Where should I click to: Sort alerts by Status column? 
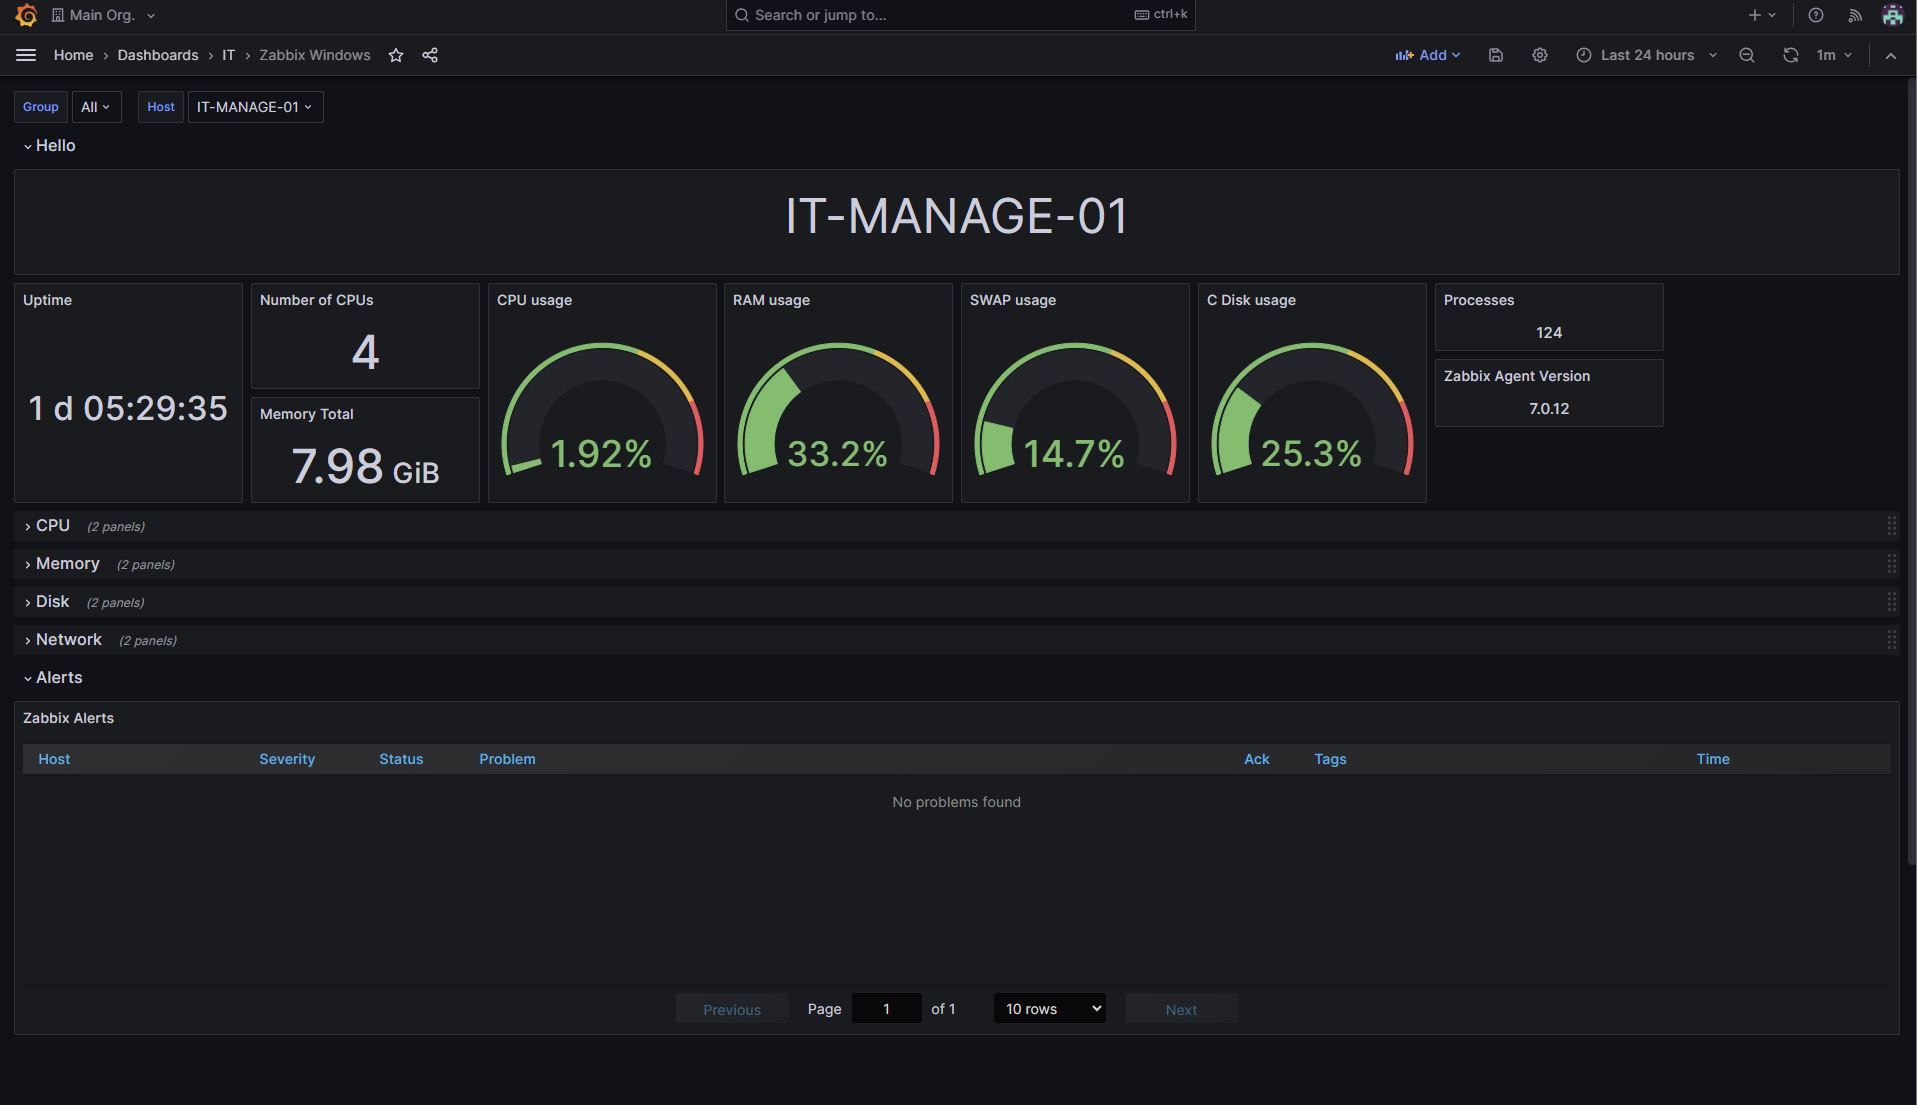click(x=401, y=759)
